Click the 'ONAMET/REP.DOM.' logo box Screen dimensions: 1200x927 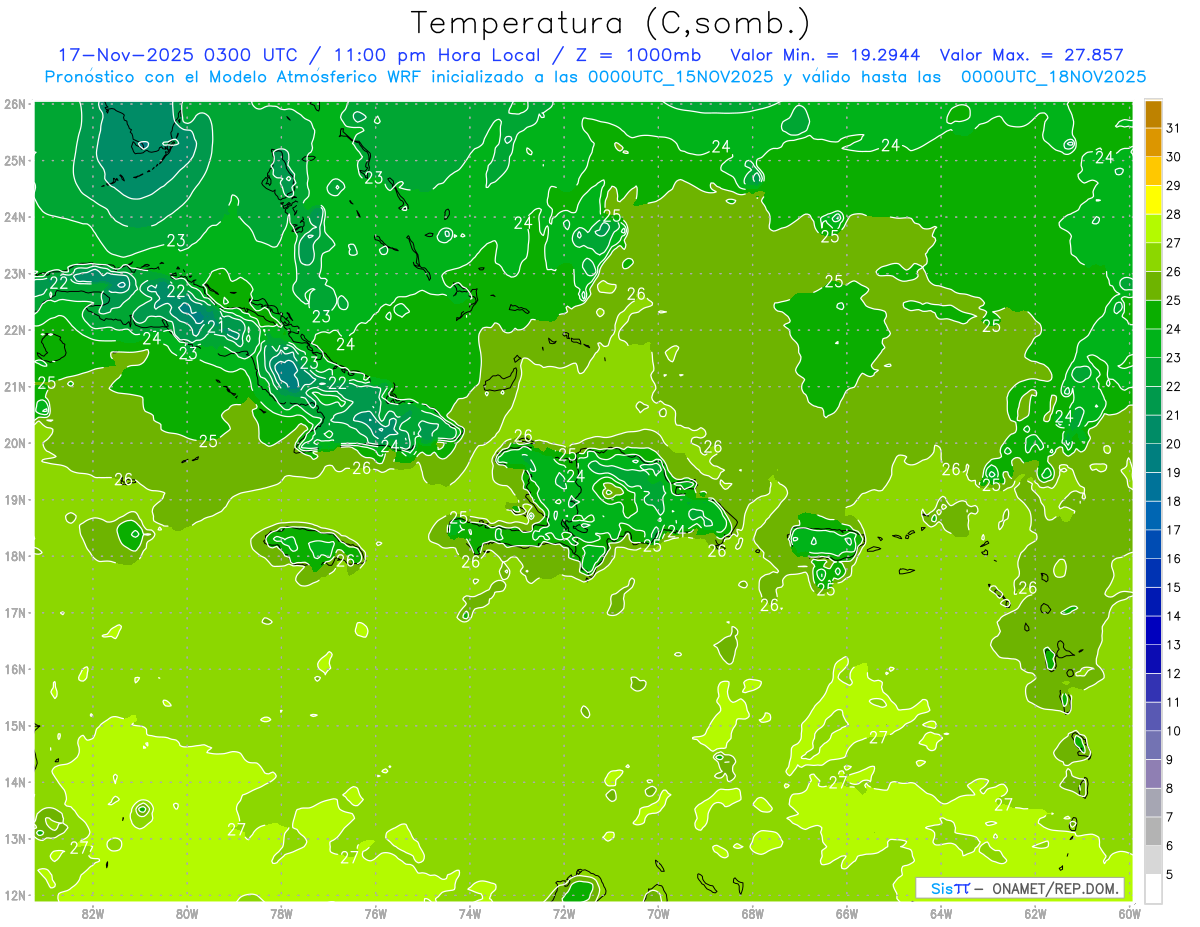pos(1019,888)
